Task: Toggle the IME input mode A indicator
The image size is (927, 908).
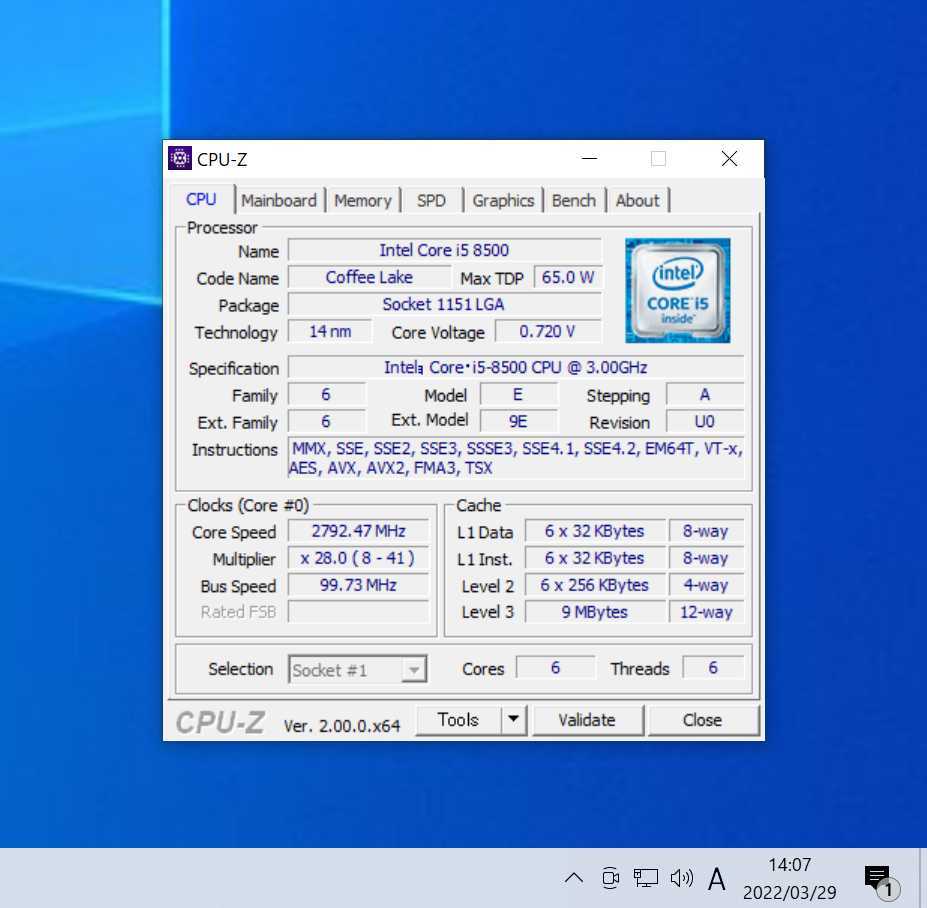Action: point(717,878)
